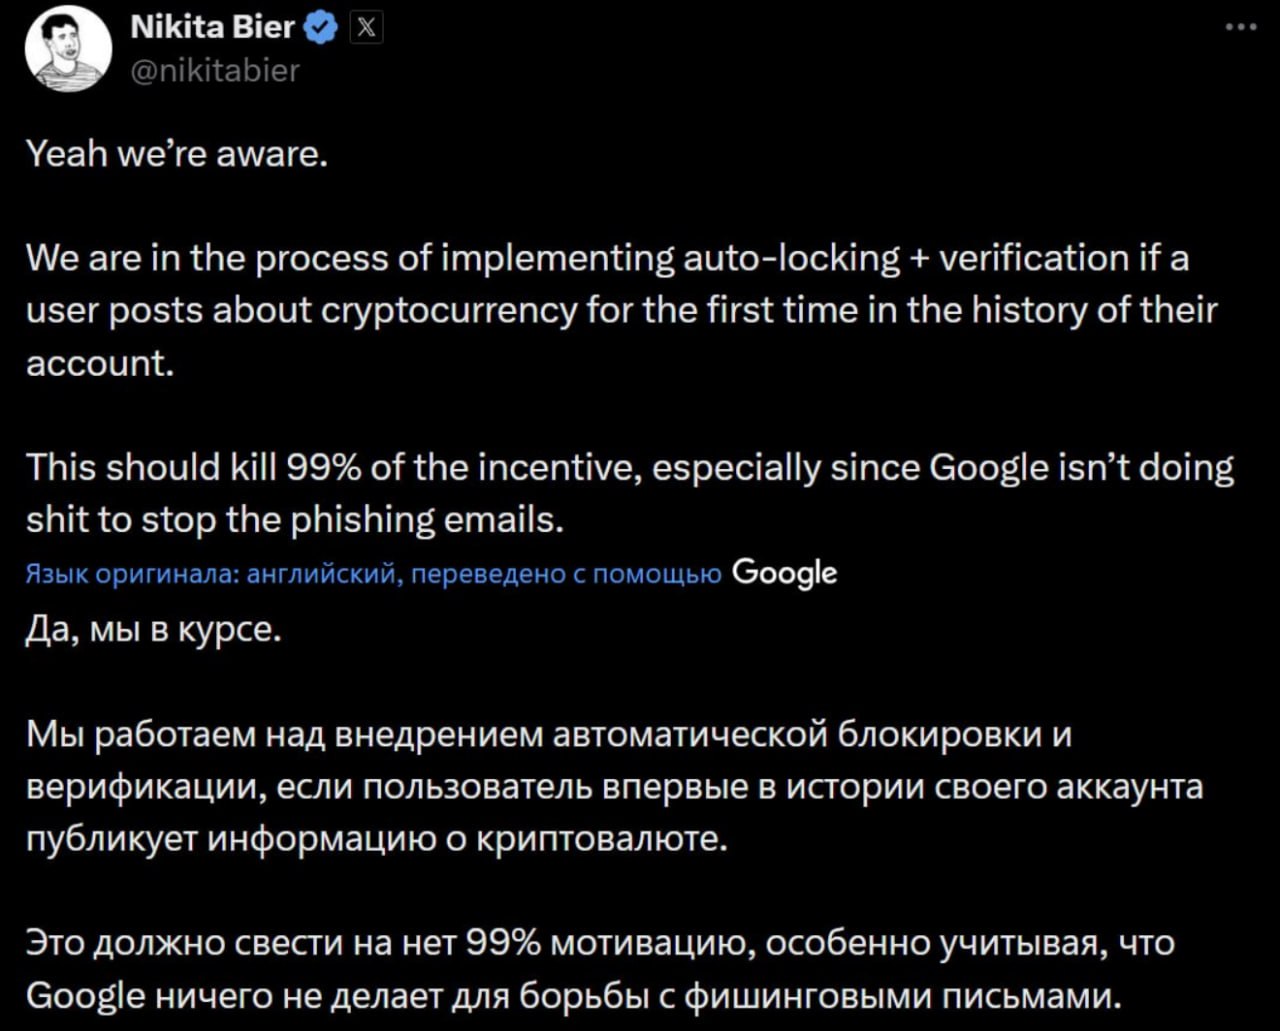Click the X affiliation badge icon
Viewport: 1280px width, 1031px height.
(366, 29)
